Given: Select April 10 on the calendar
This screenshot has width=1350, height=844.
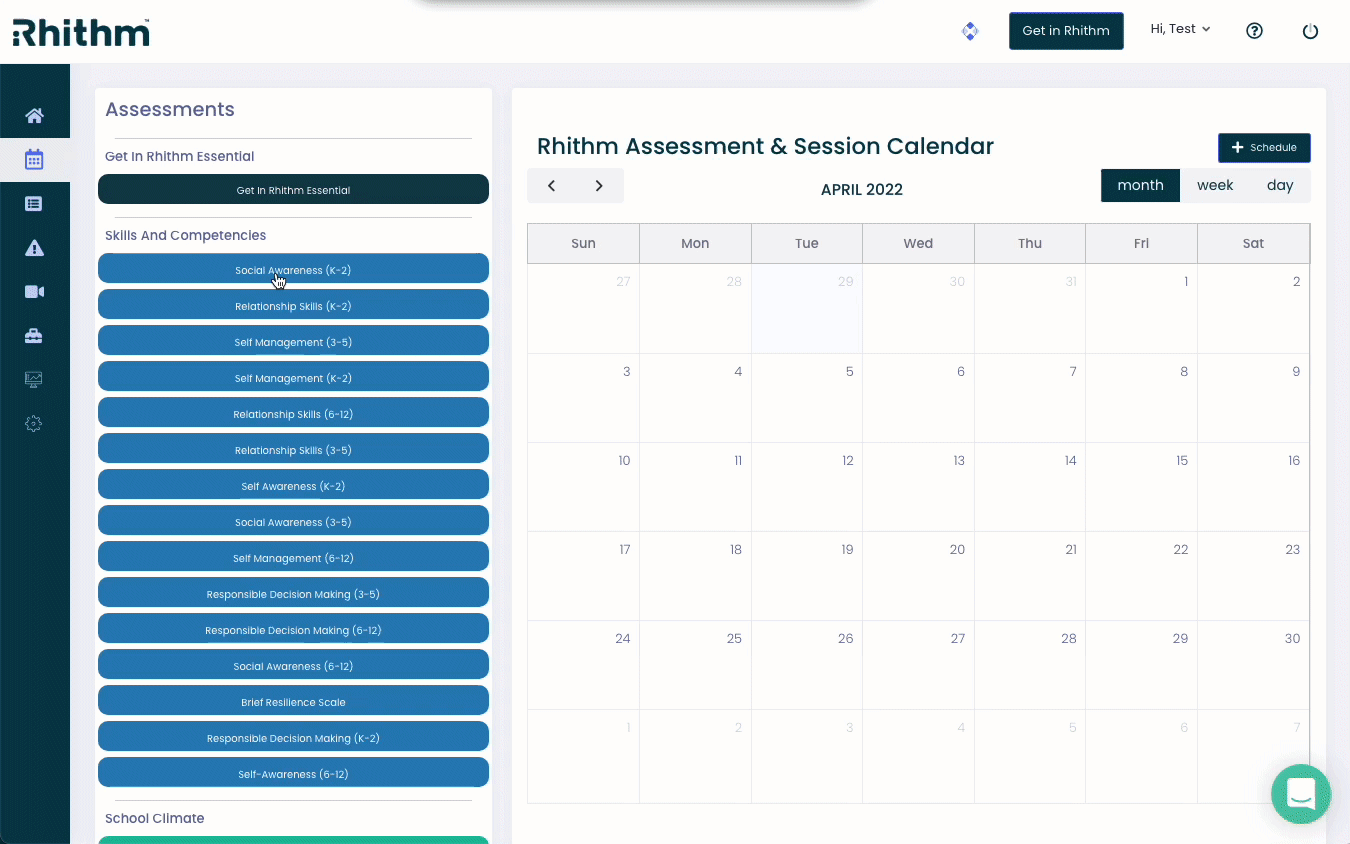Looking at the screenshot, I should [583, 487].
